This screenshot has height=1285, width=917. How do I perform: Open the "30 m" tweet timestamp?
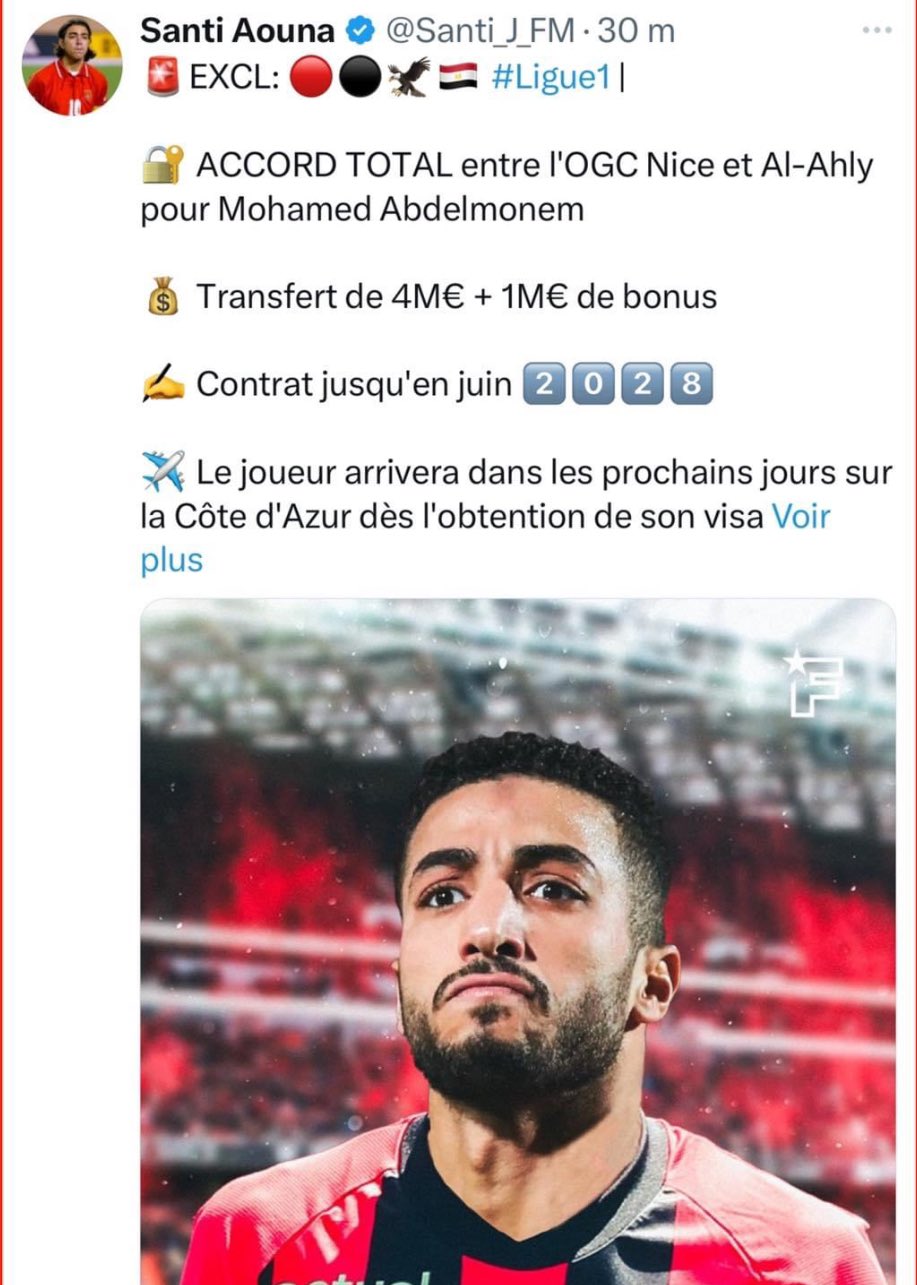pos(636,31)
